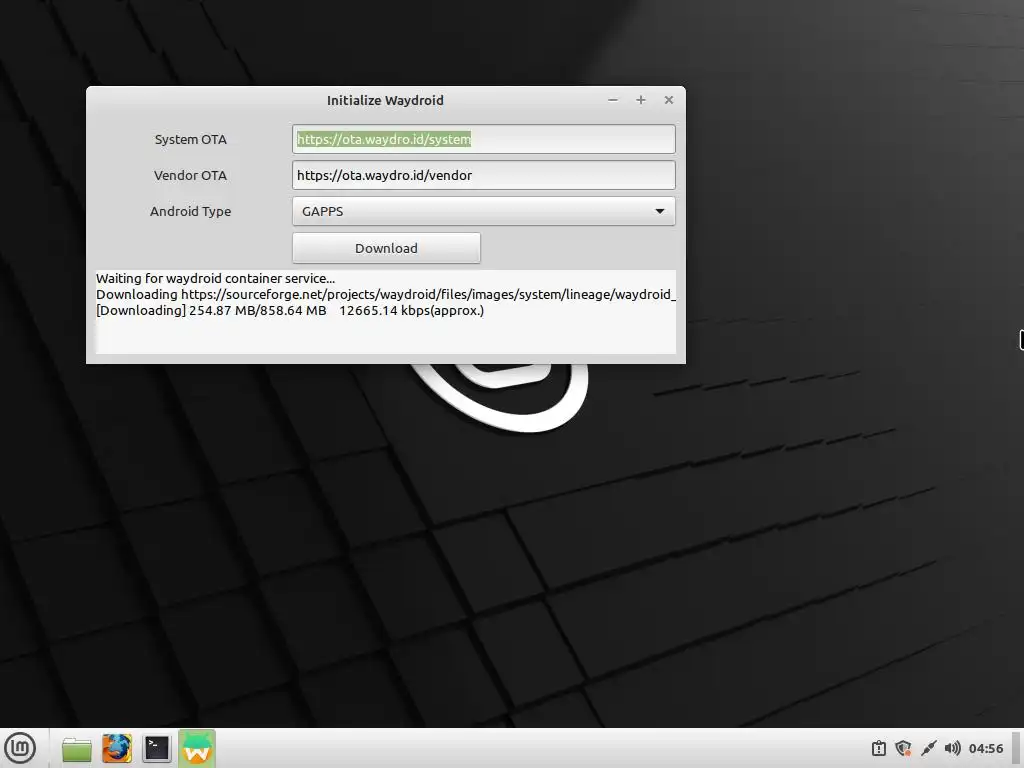Open the volume control tray icon
Viewport: 1024px width, 768px height.
click(952, 748)
